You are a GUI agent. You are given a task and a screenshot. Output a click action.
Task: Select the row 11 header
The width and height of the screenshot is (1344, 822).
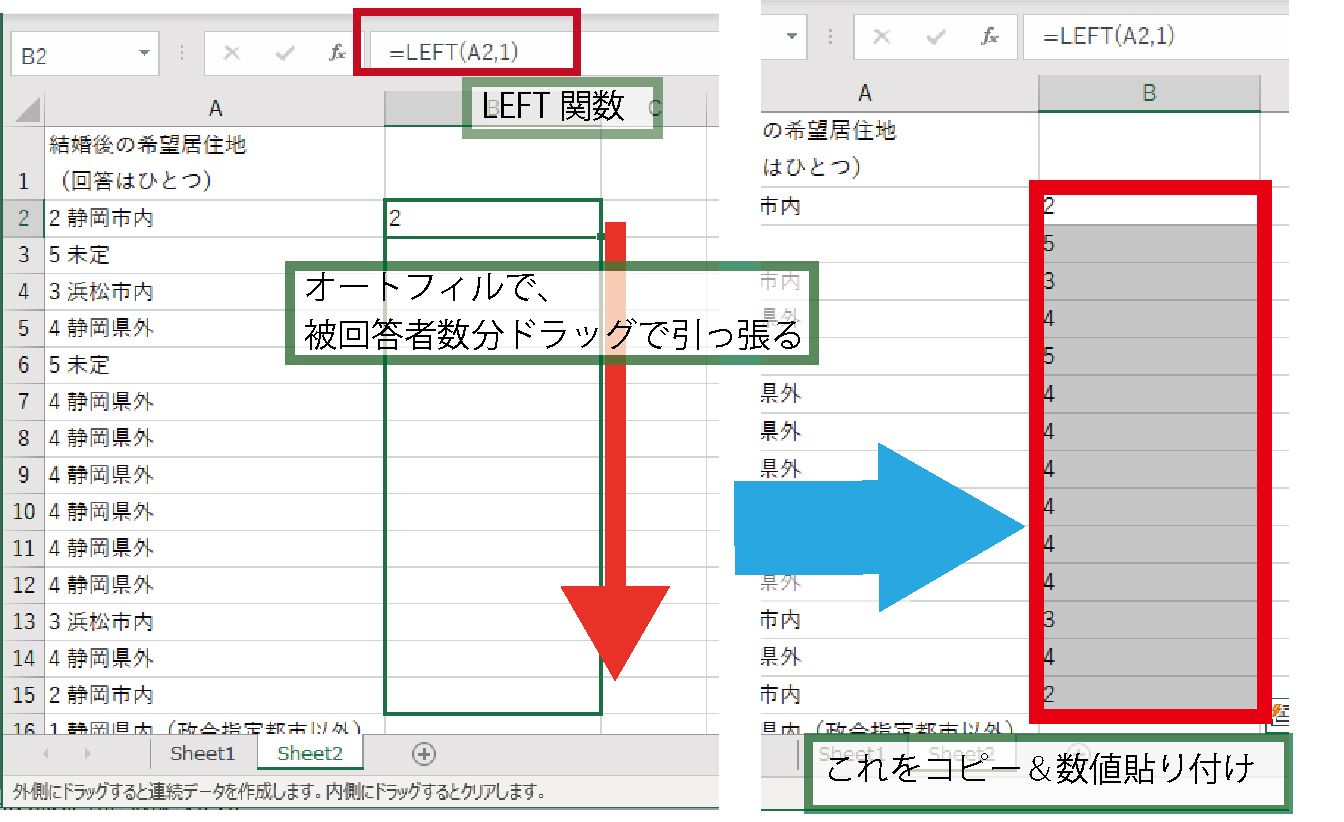(x=24, y=548)
